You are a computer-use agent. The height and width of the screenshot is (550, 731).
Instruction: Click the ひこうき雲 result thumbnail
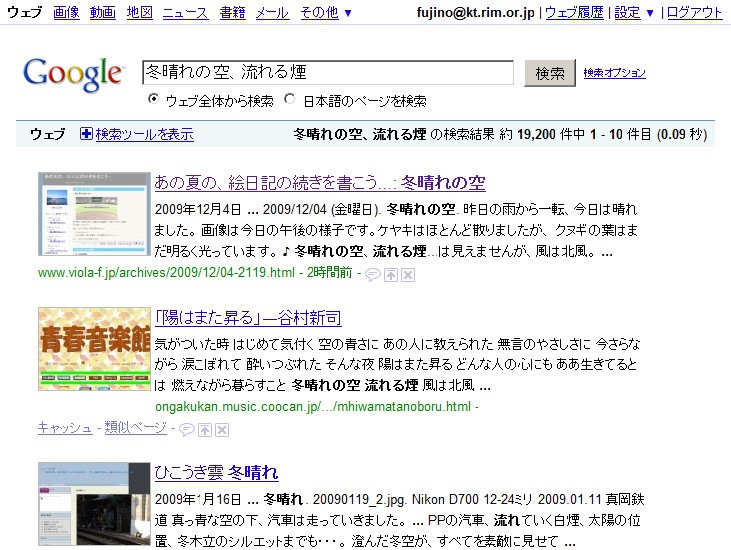click(x=94, y=504)
